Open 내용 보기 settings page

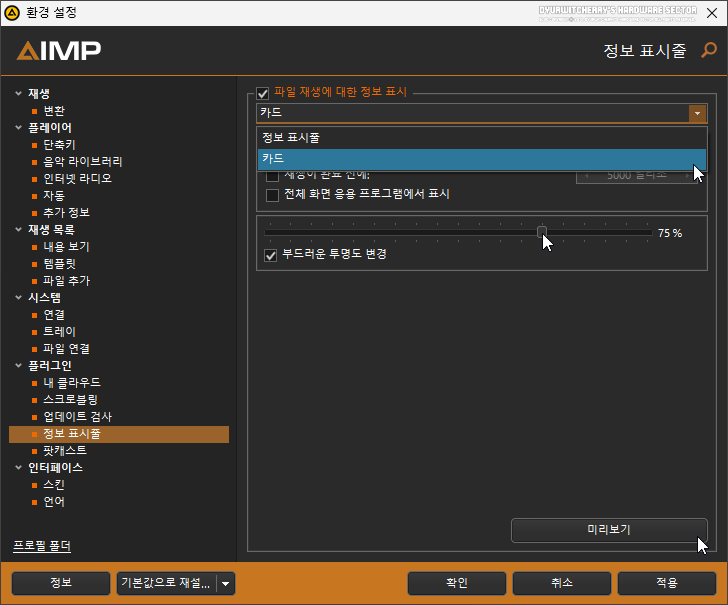[66, 247]
